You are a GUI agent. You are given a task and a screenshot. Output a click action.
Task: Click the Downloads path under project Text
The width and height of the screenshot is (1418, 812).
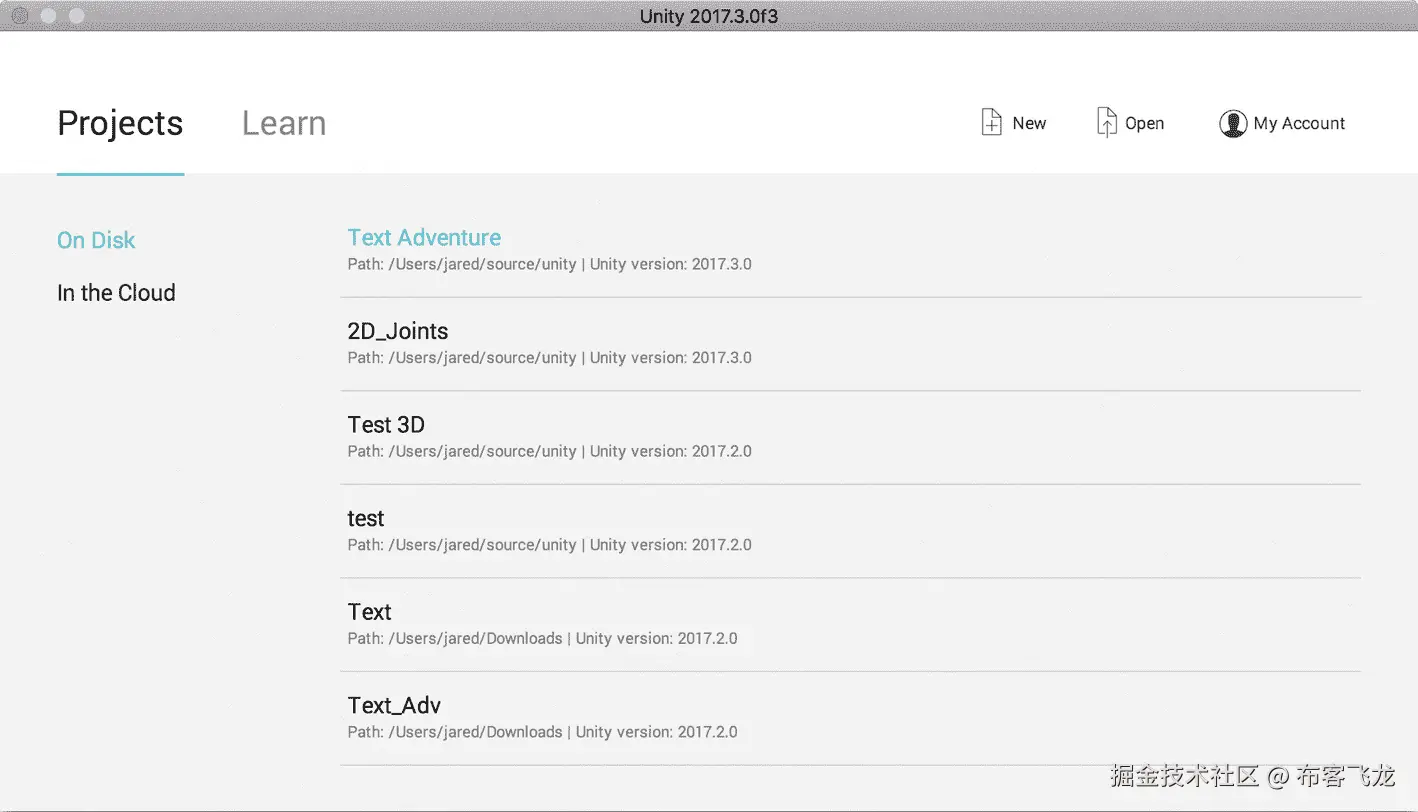542,638
